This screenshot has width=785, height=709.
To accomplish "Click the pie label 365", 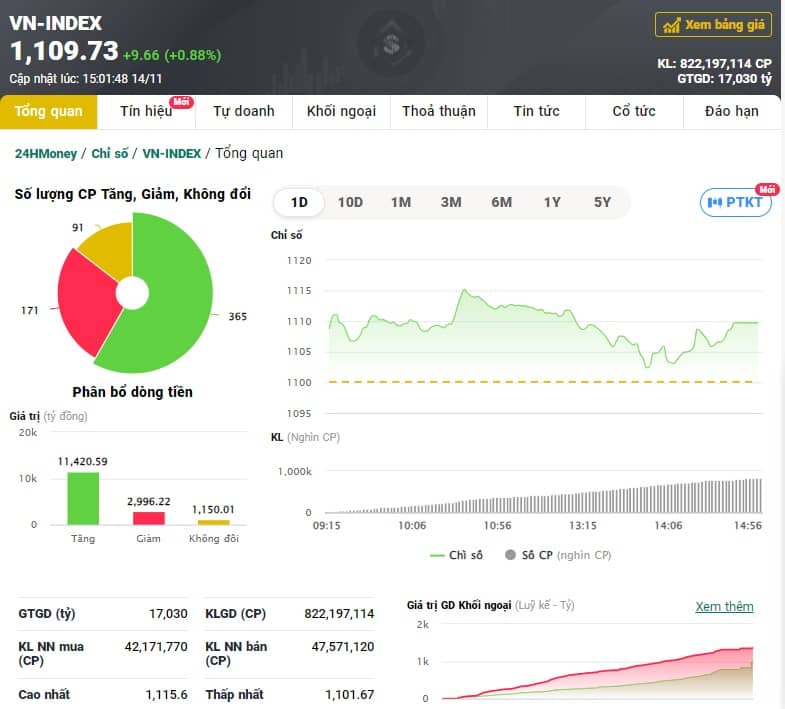I will pos(238,316).
